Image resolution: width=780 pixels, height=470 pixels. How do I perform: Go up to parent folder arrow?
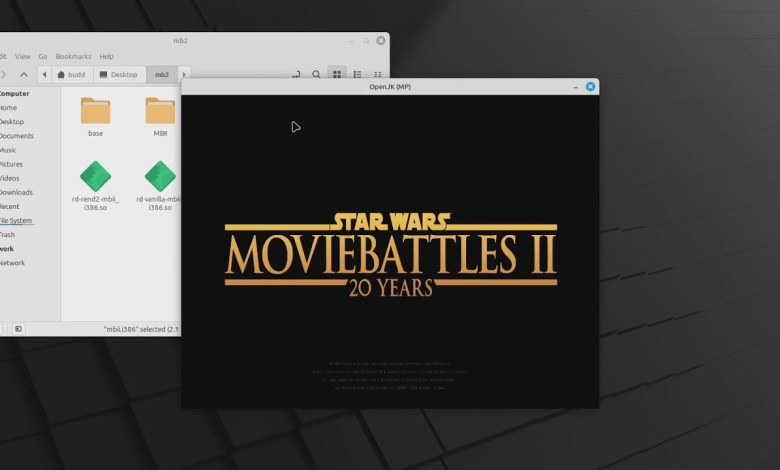[x=23, y=75]
